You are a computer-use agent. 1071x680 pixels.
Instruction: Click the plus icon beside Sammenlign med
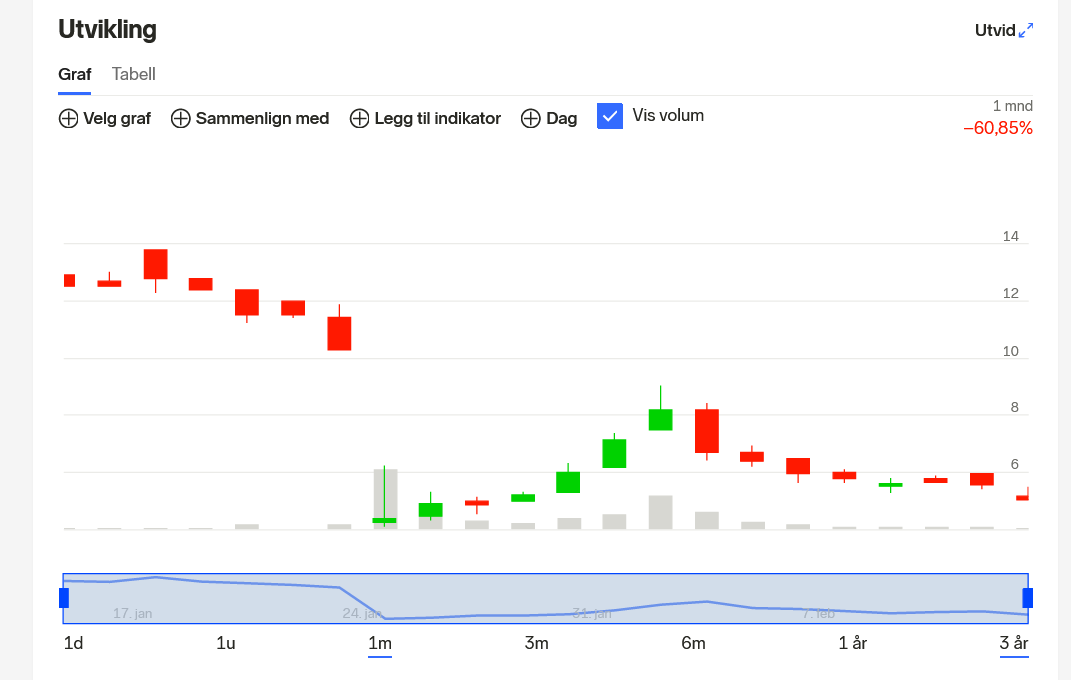point(181,118)
